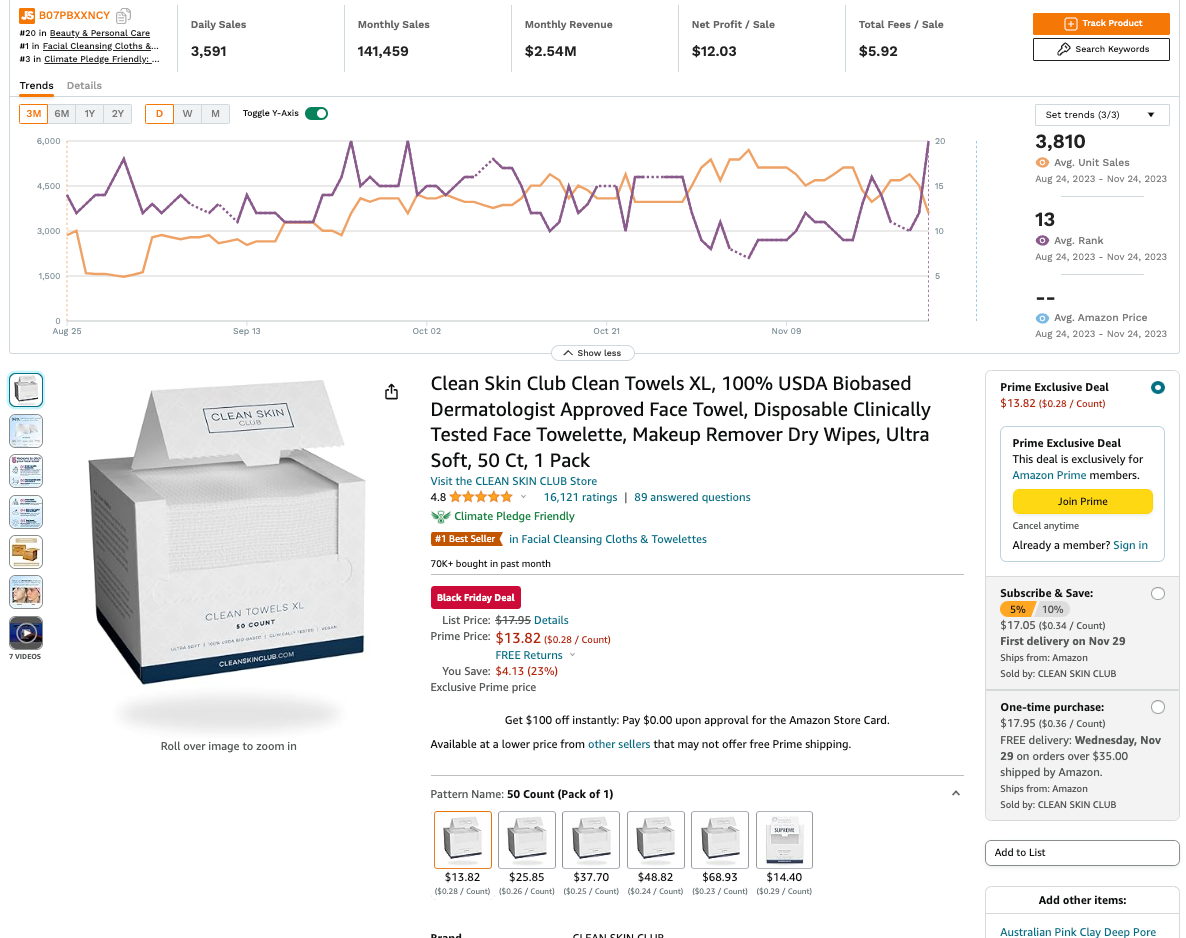Click the Jungle Scout JS logo icon

(x=27, y=15)
